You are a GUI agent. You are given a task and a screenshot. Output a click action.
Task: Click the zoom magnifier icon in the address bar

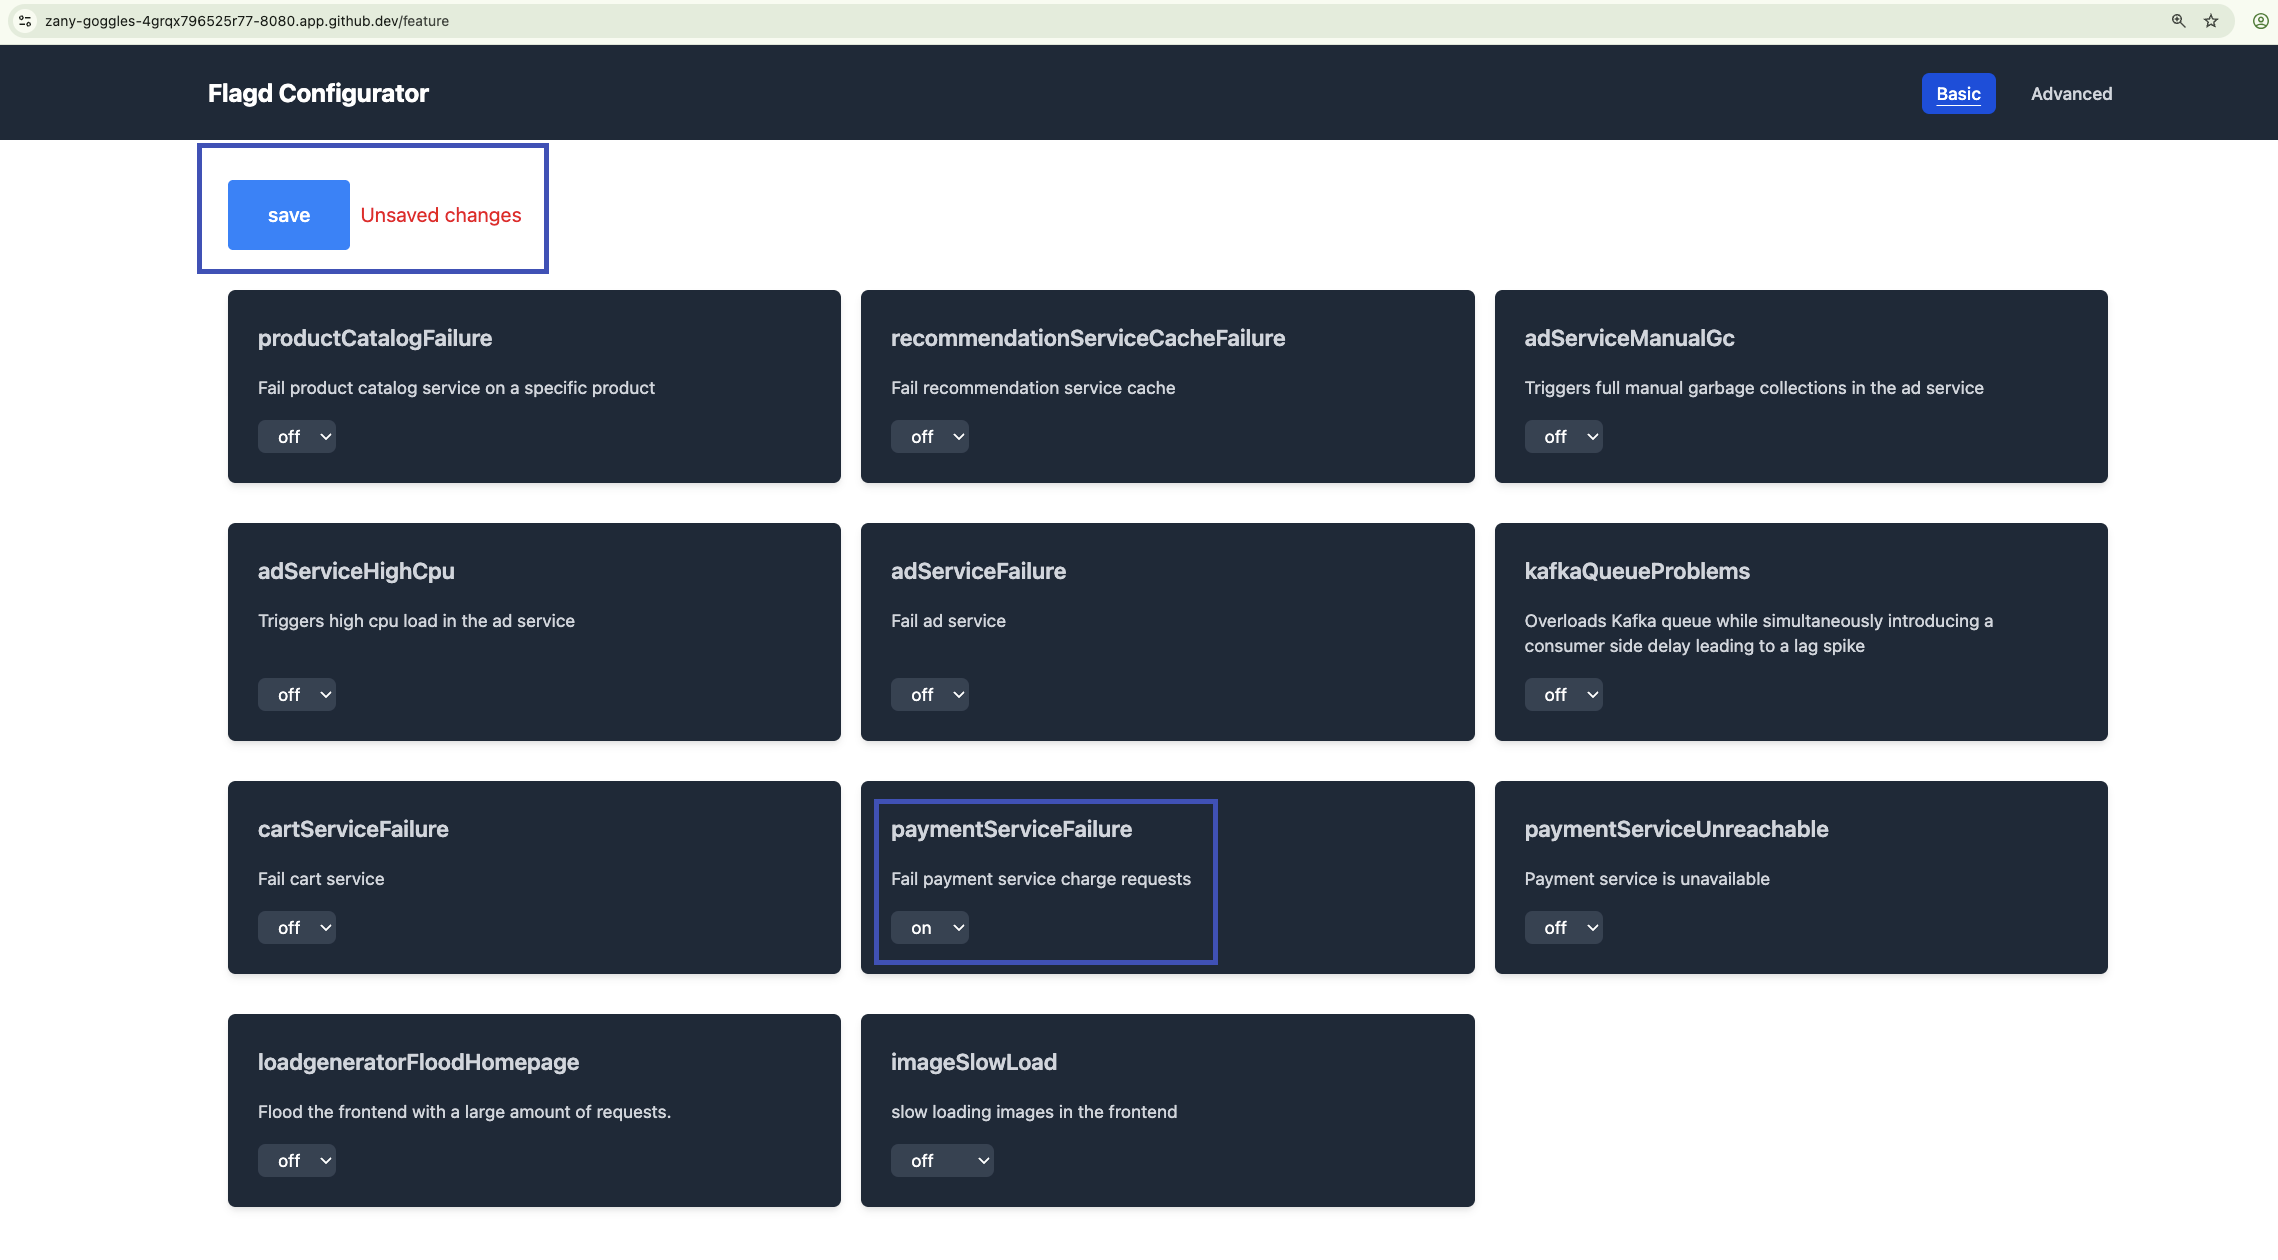[2178, 21]
